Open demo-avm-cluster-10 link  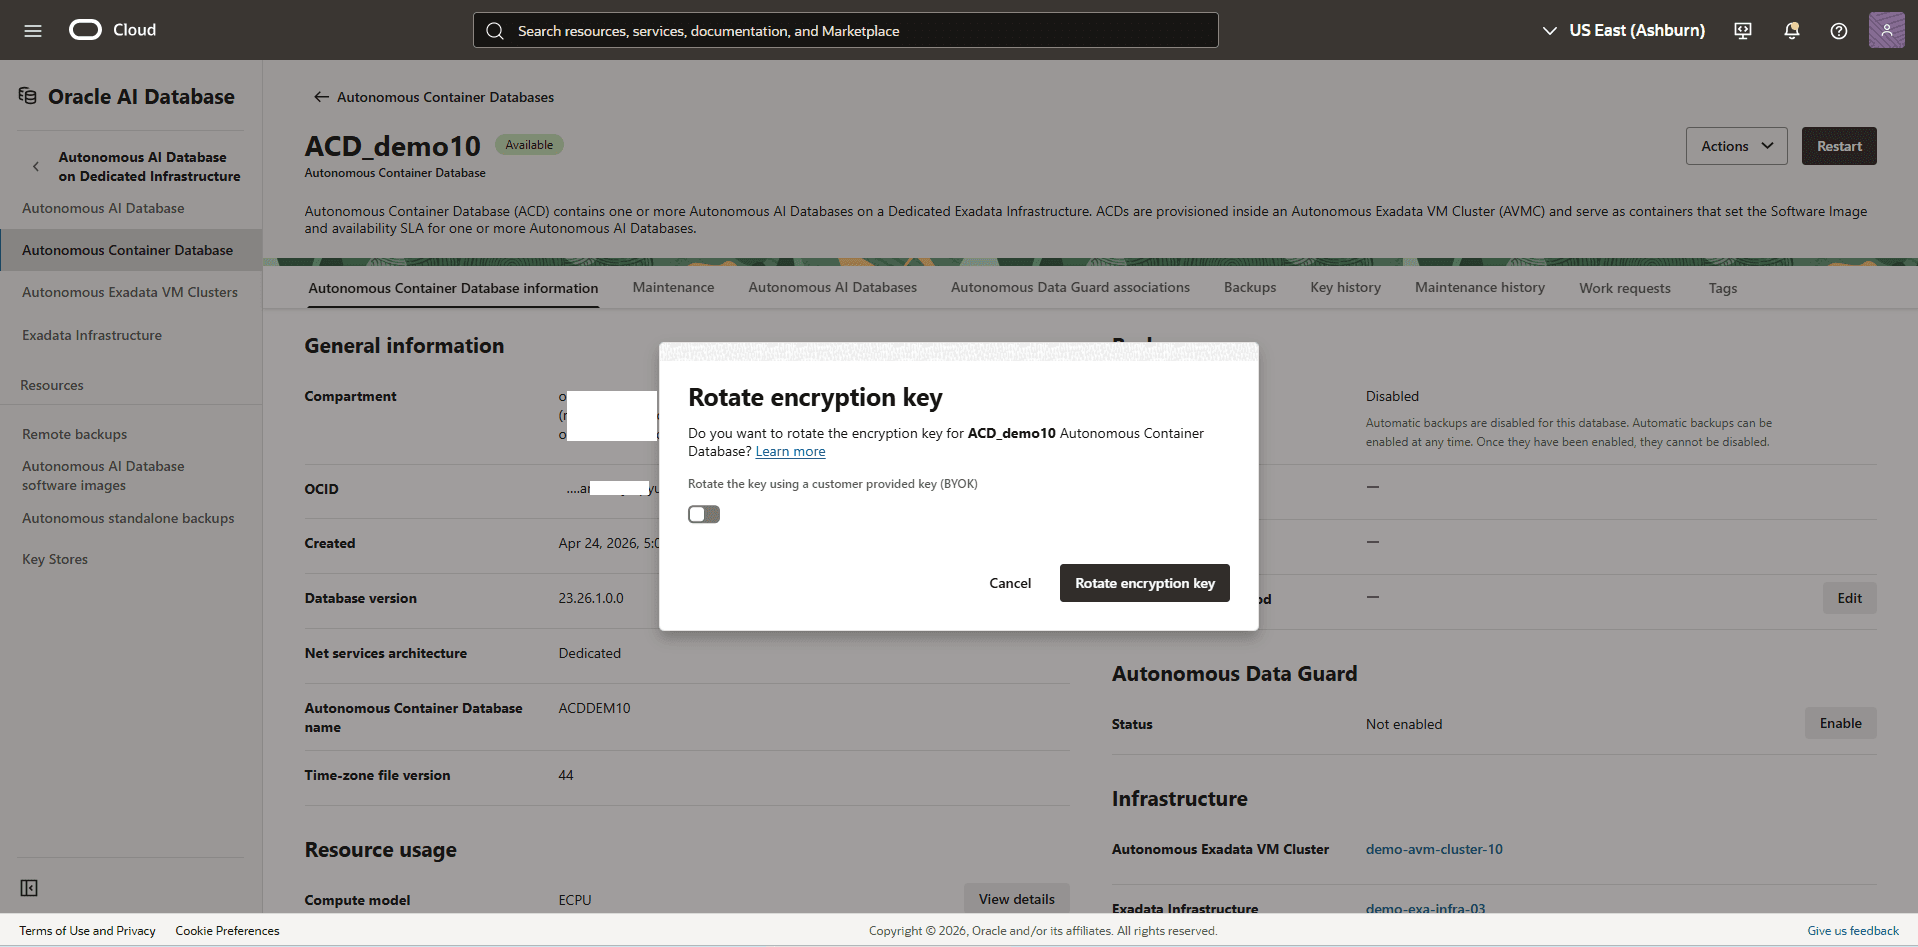(1434, 849)
